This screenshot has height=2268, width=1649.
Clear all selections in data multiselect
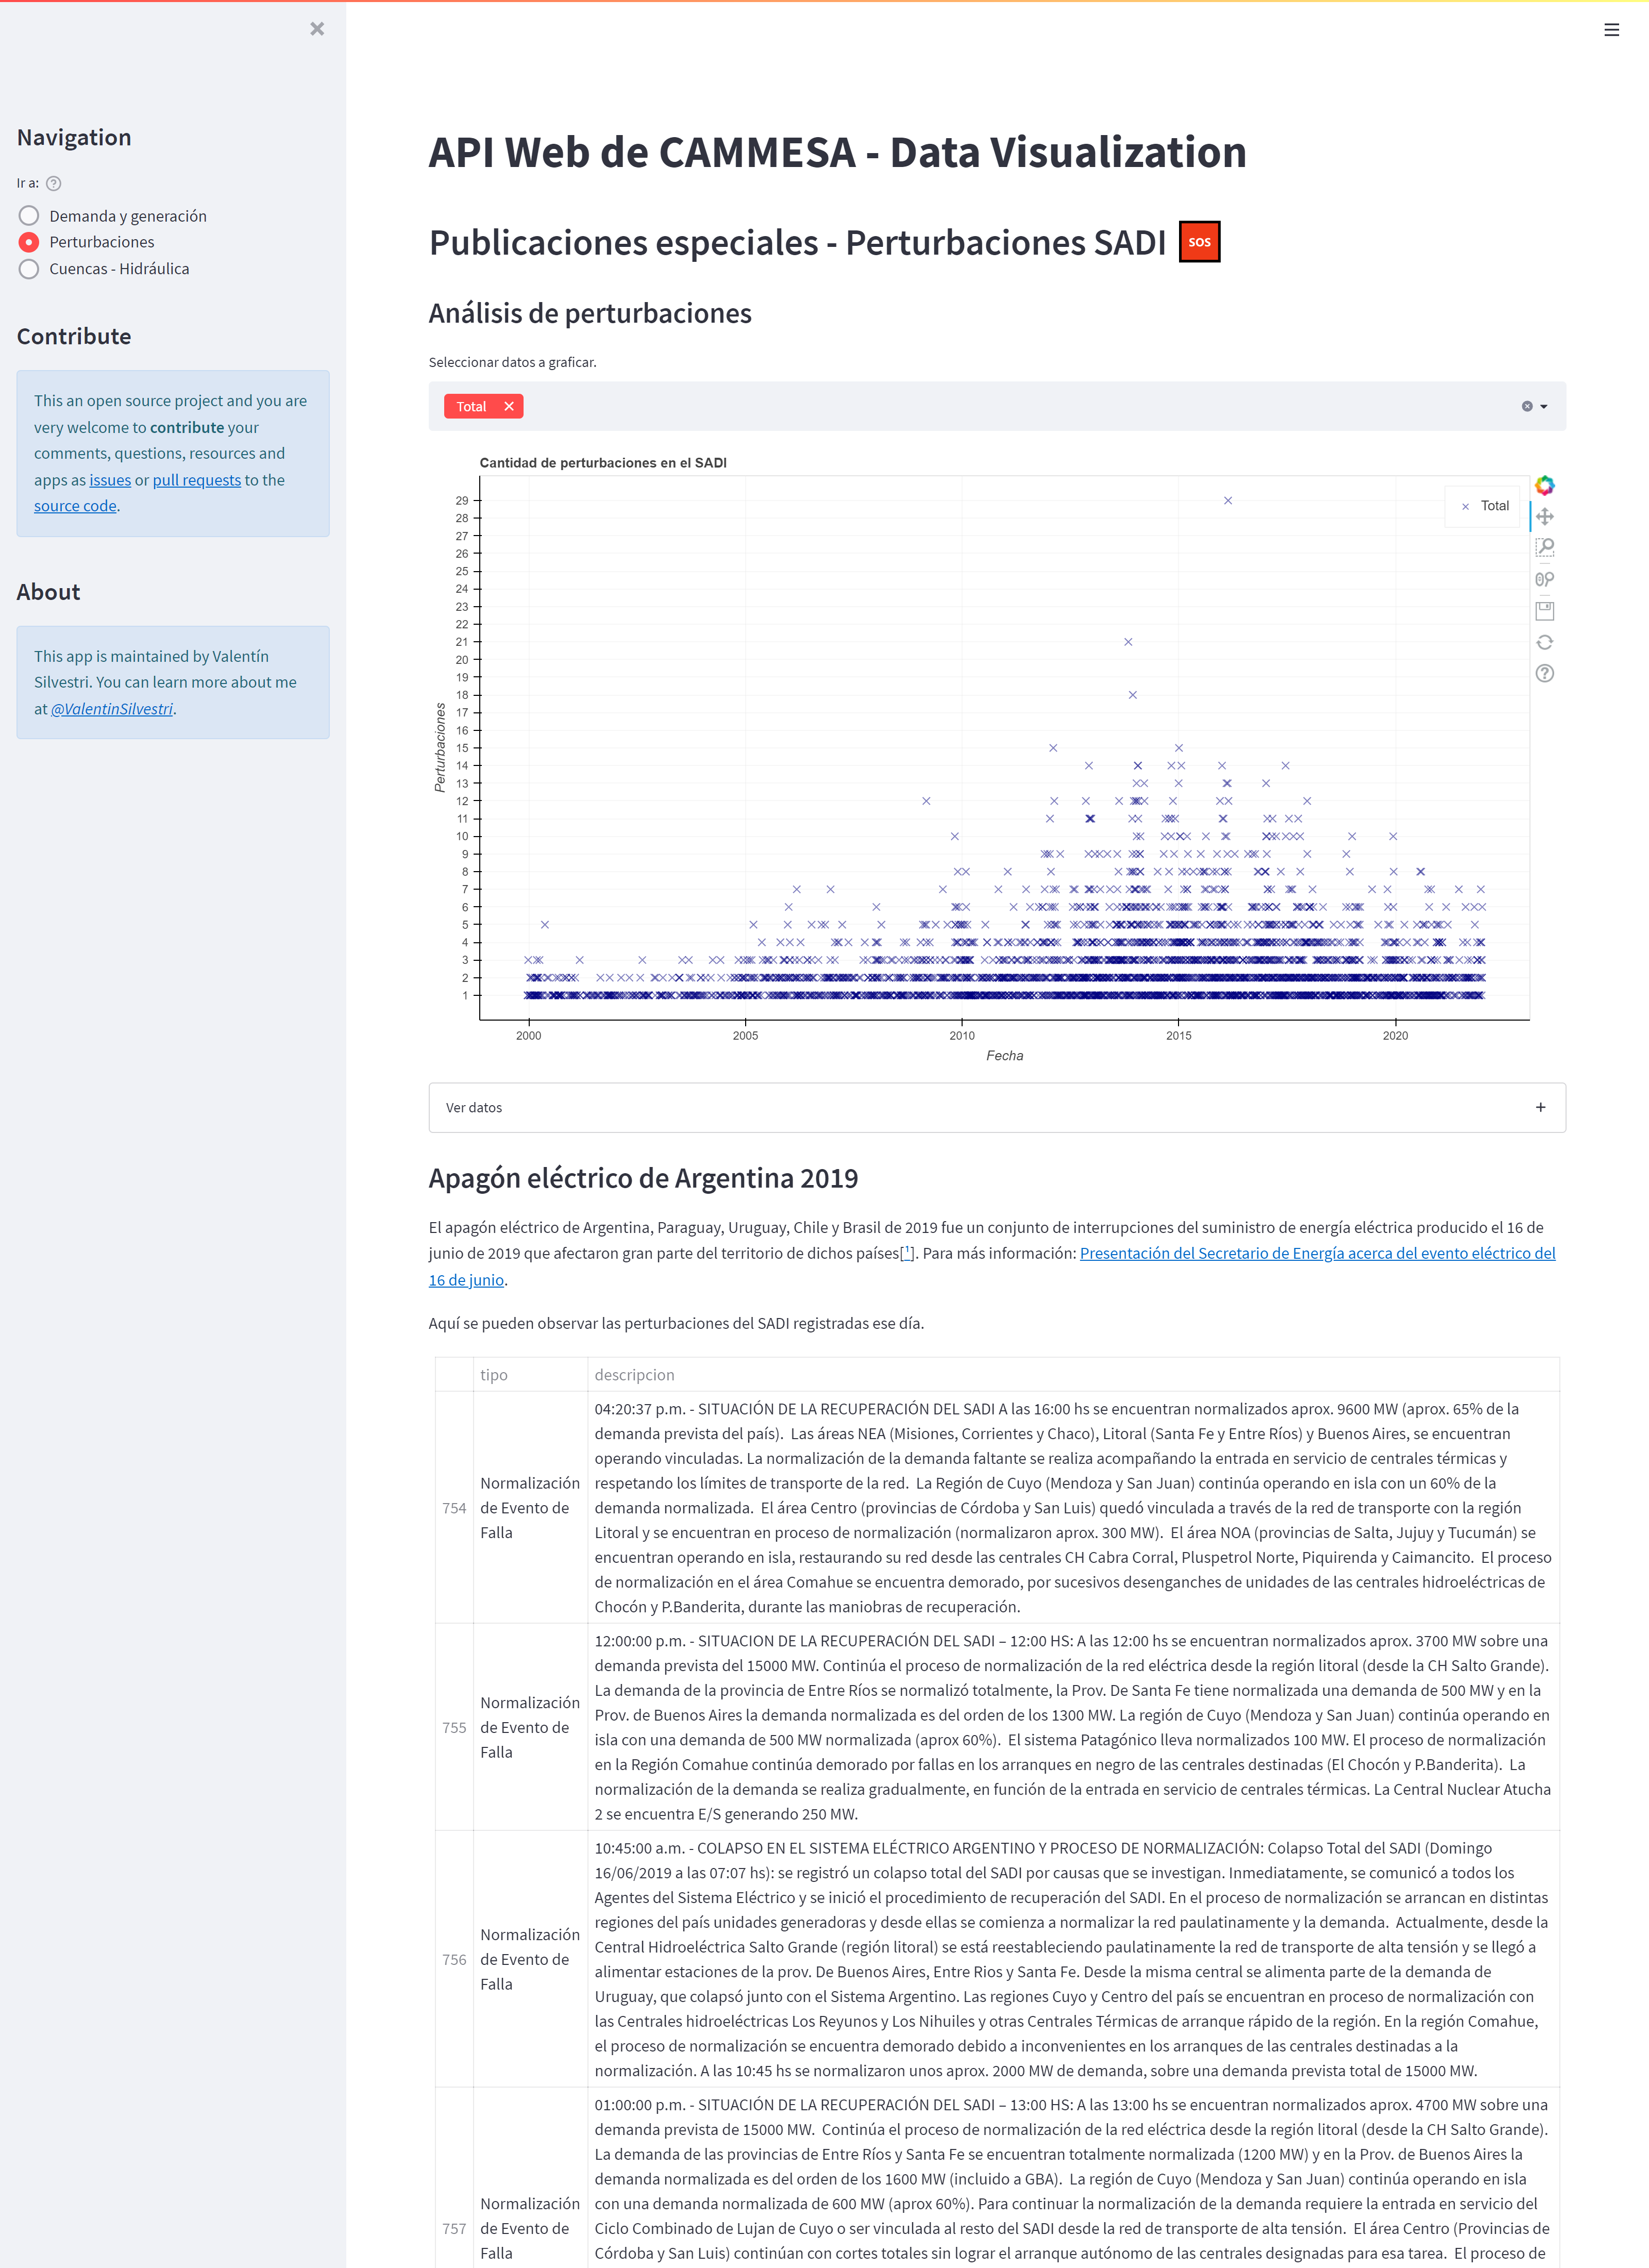[x=1527, y=406]
